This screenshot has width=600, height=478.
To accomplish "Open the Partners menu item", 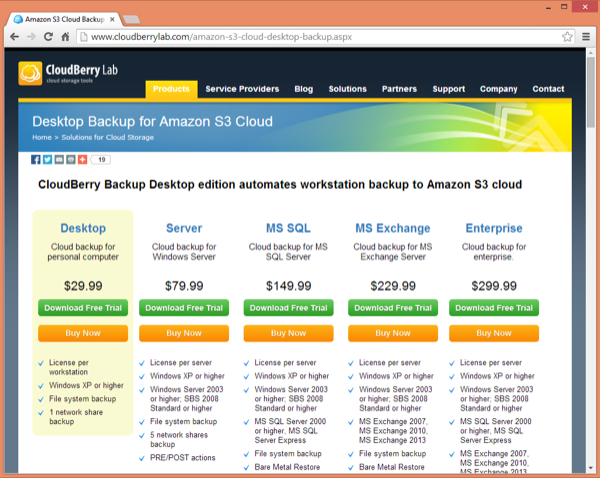I will coord(399,89).
